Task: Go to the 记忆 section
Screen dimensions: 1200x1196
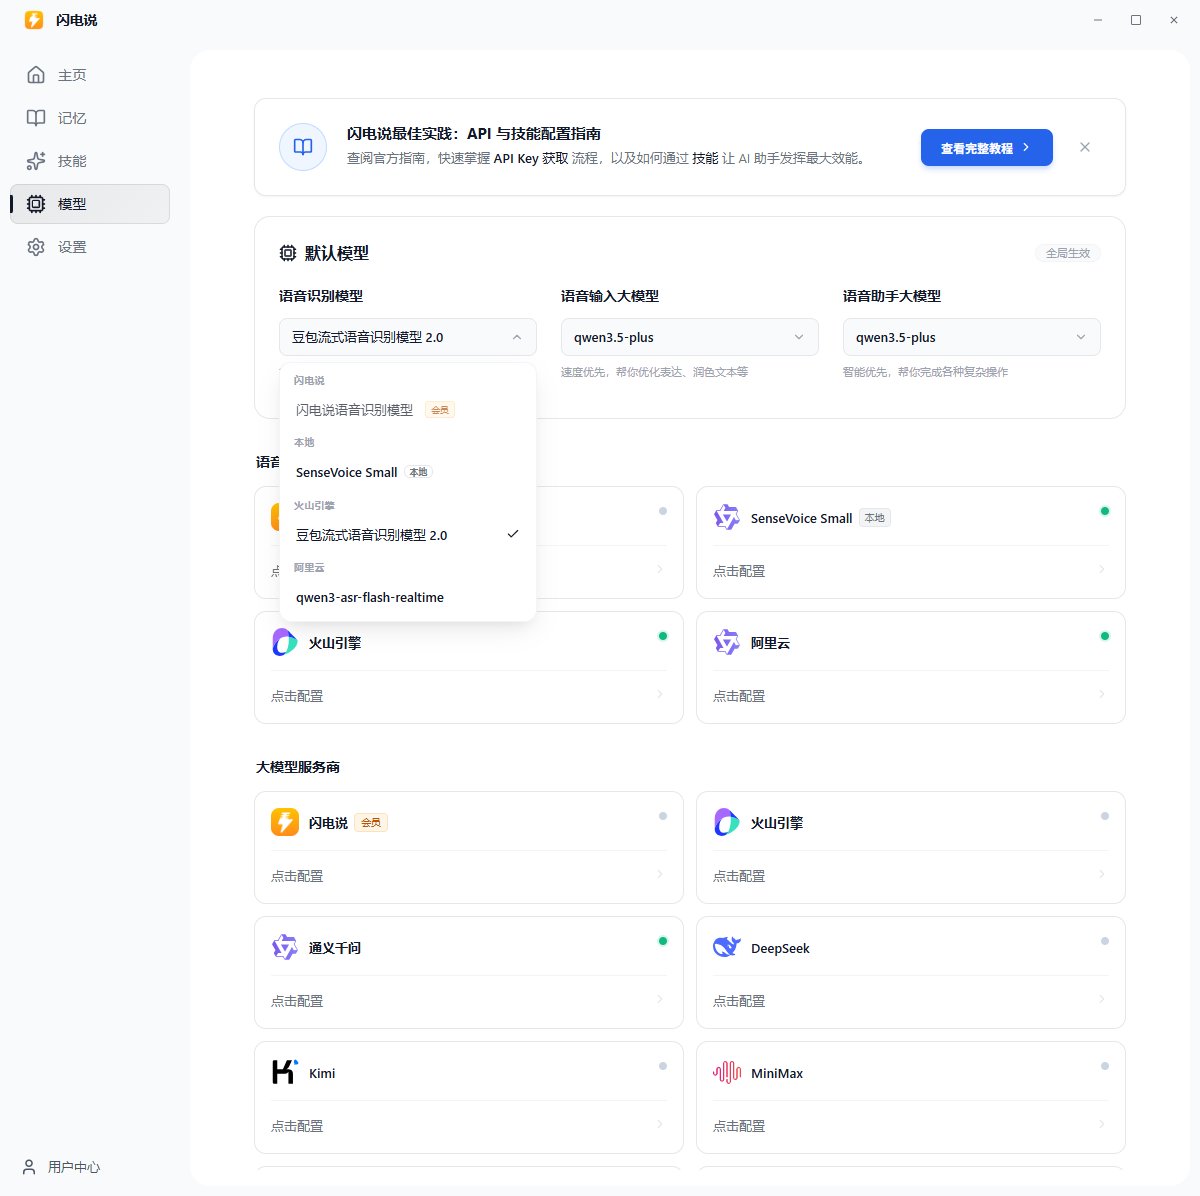Action: point(90,118)
